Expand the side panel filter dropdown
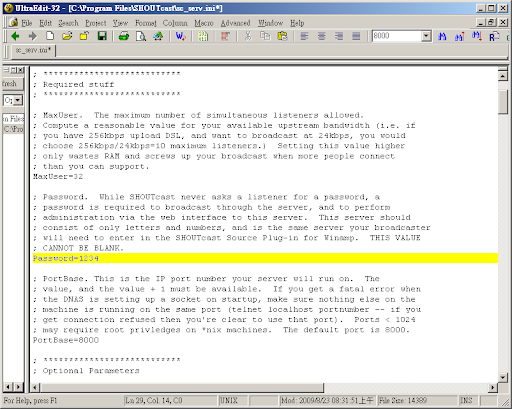The height and width of the screenshot is (409, 512). (x=18, y=100)
